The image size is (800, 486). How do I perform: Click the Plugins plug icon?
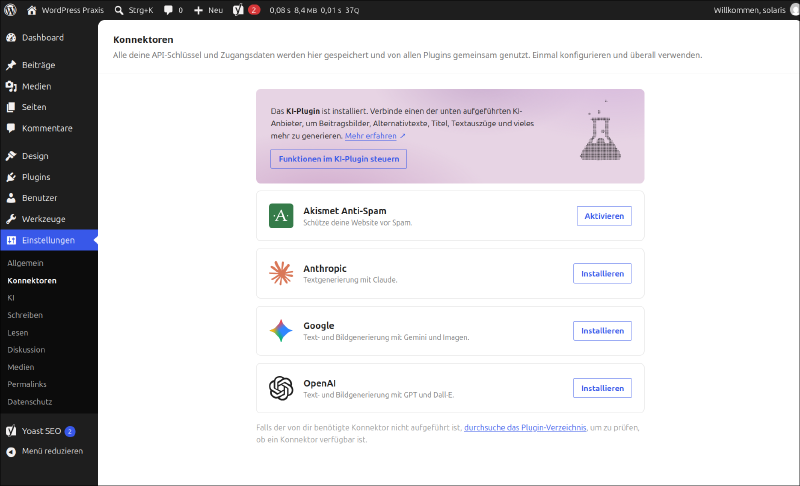(11, 176)
